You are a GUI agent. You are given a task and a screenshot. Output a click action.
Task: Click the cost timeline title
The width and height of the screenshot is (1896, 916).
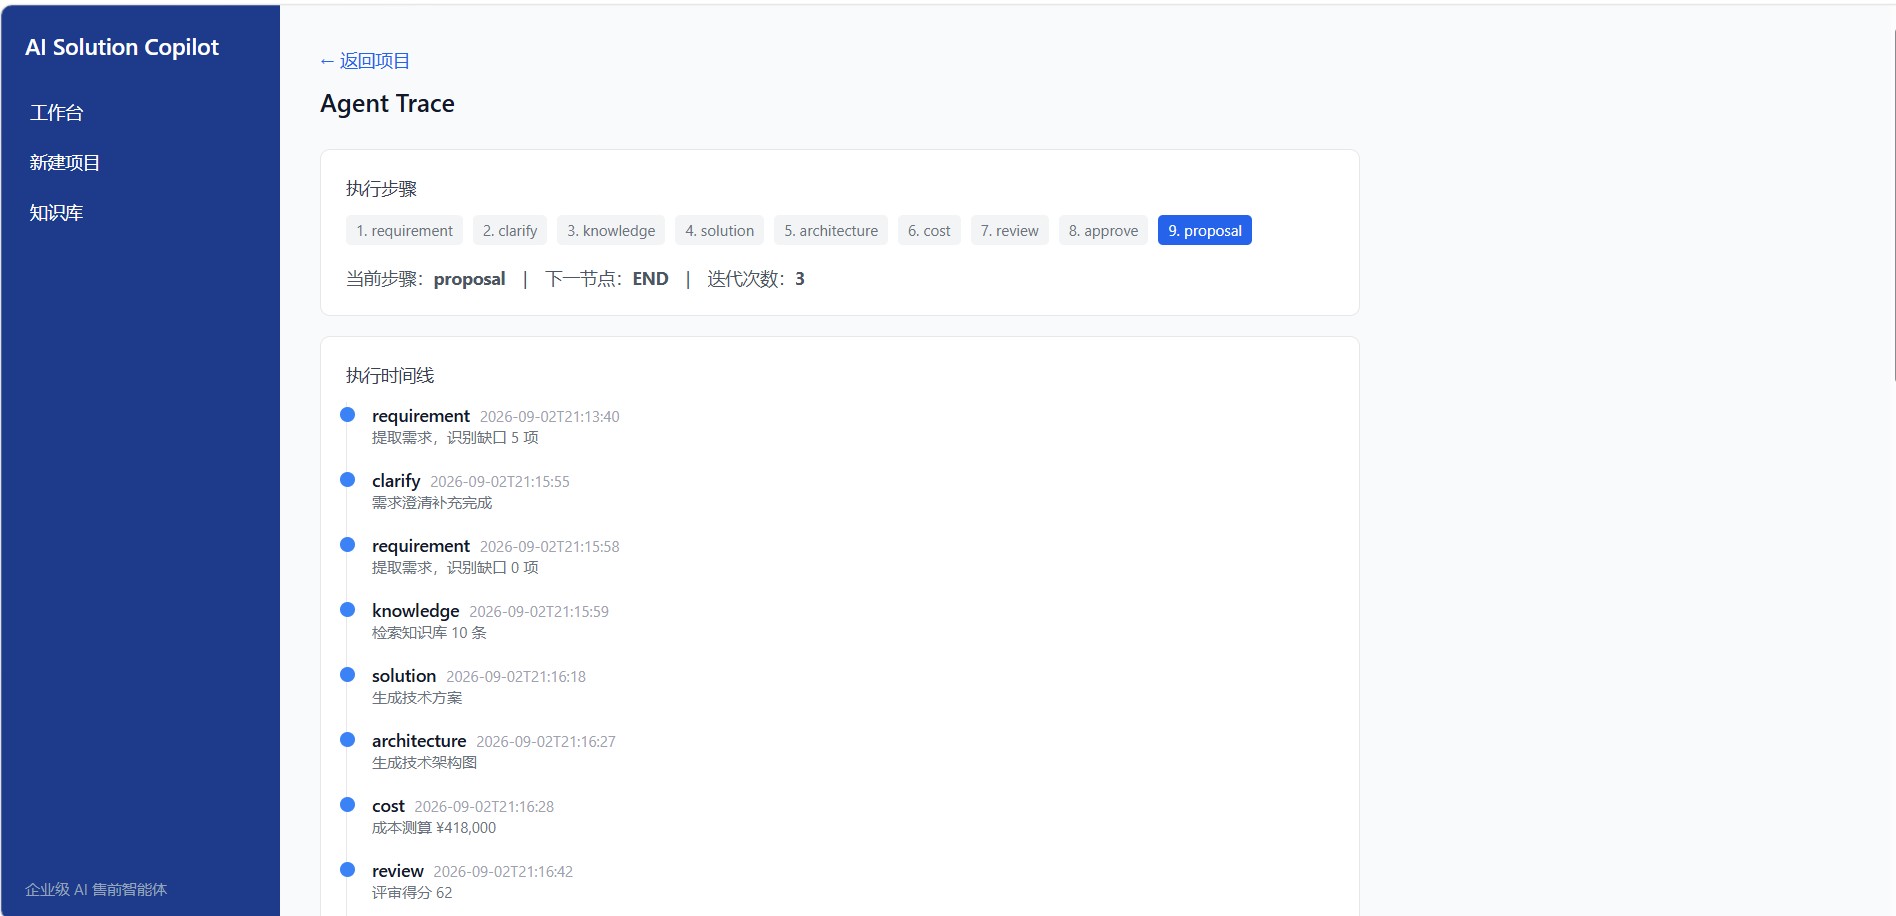coord(388,806)
